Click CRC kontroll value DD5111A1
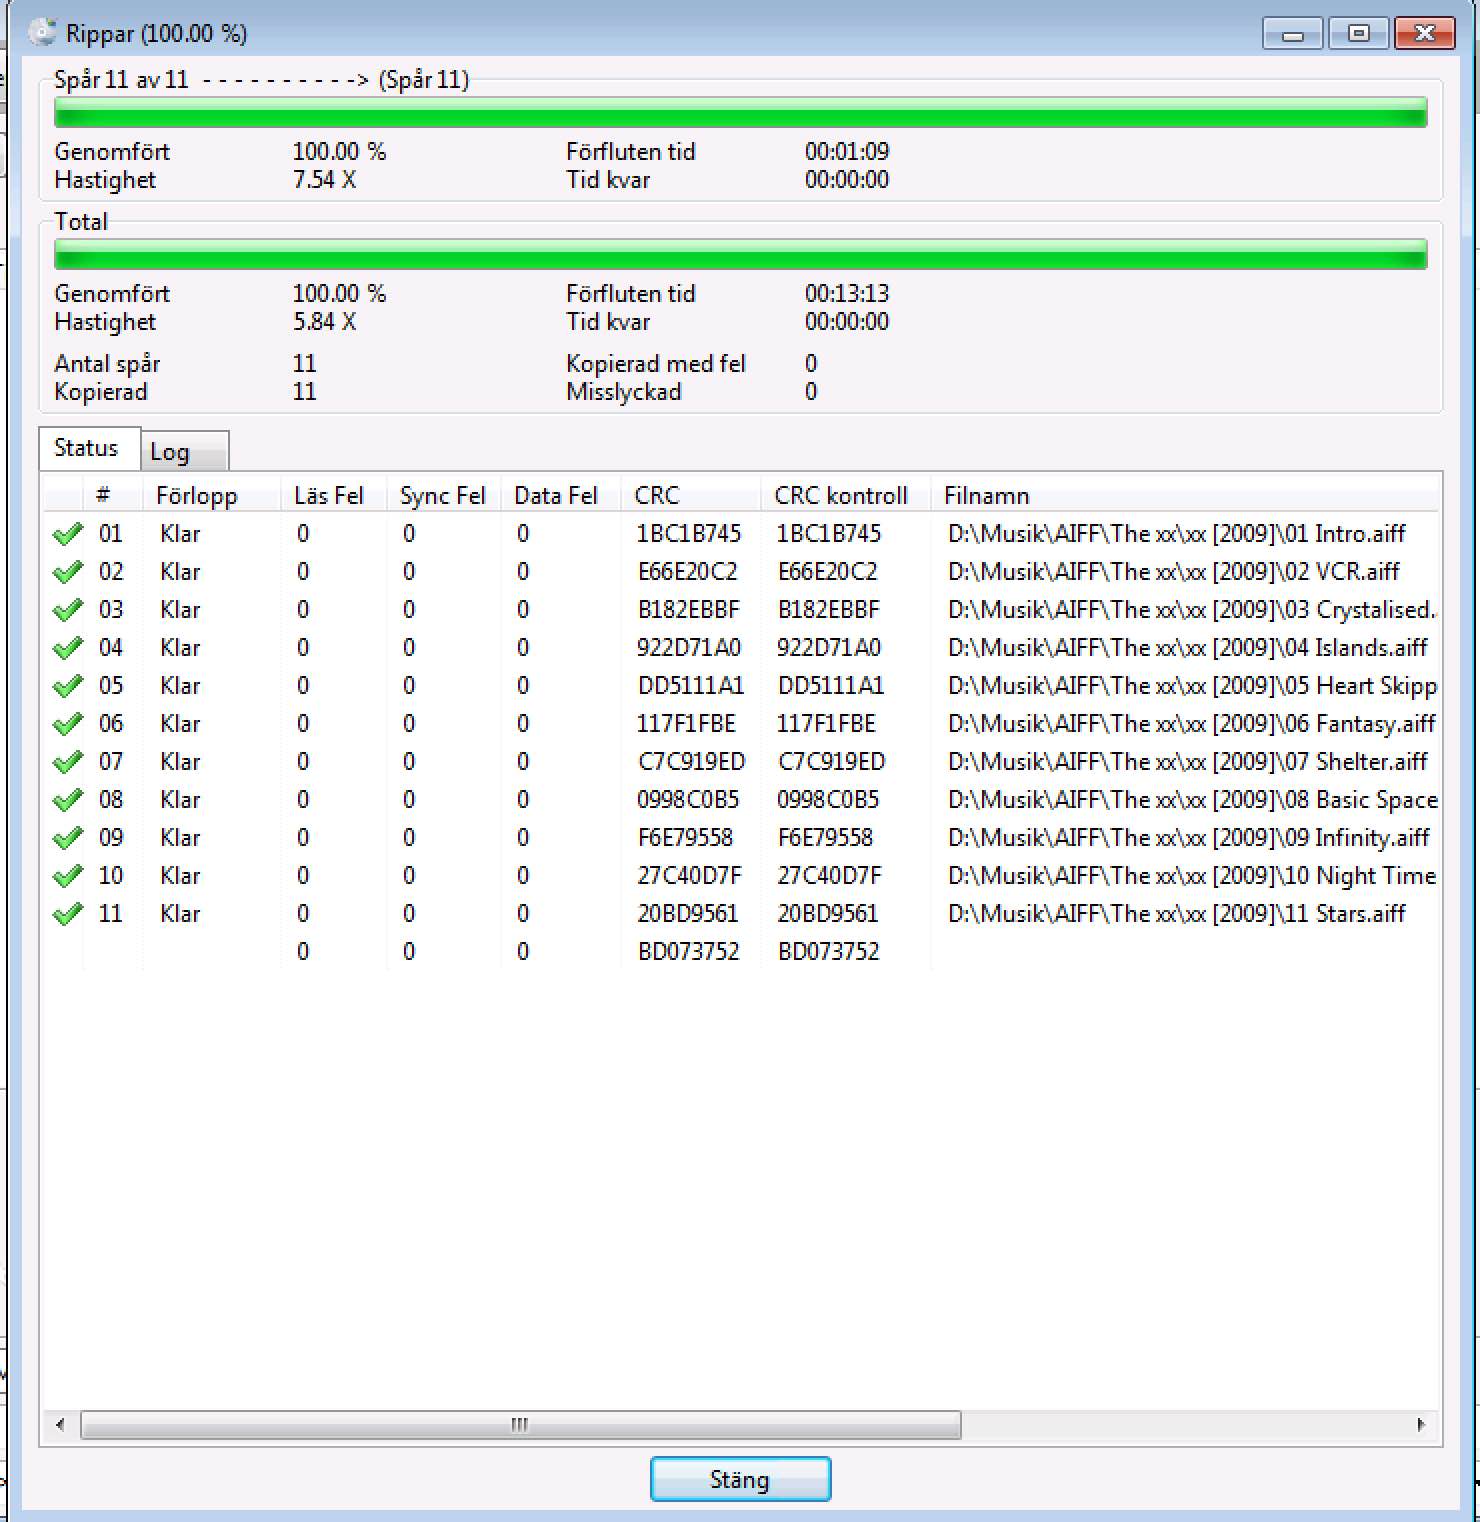The height and width of the screenshot is (1522, 1480). (831, 686)
